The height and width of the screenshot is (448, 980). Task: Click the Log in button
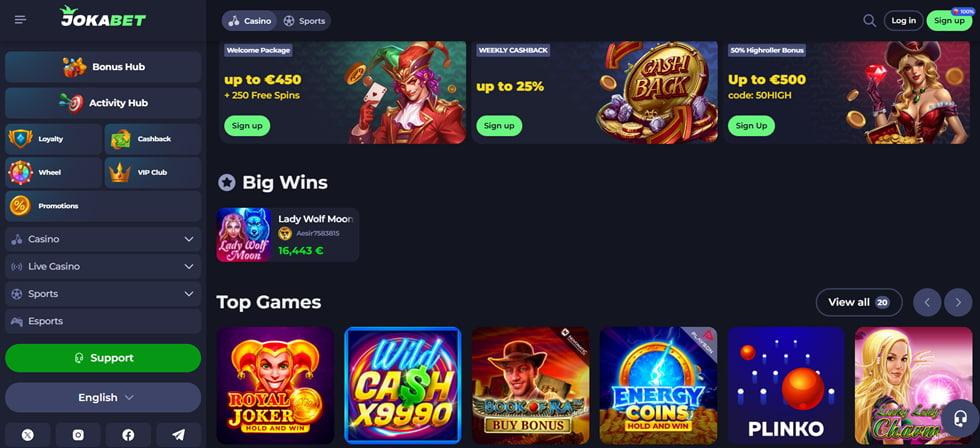point(903,21)
